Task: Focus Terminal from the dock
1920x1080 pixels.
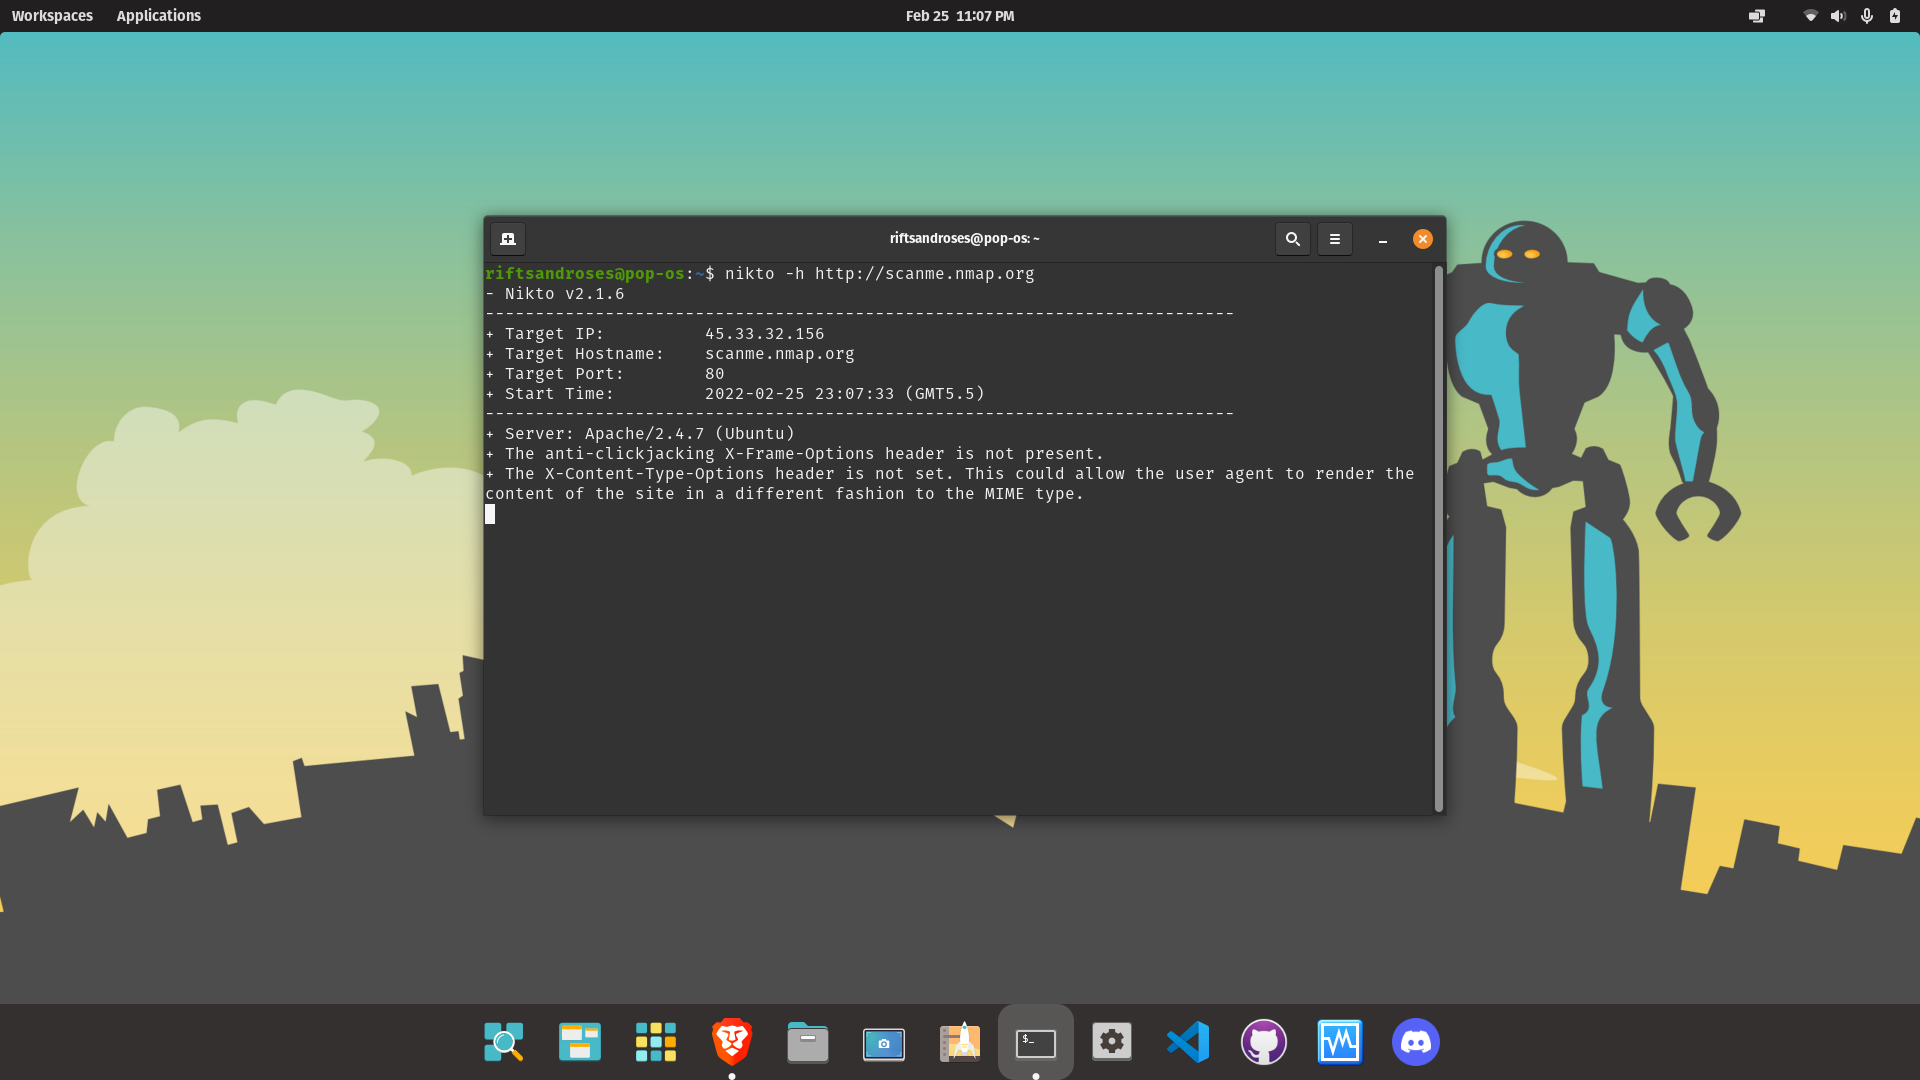Action: tap(1036, 1043)
